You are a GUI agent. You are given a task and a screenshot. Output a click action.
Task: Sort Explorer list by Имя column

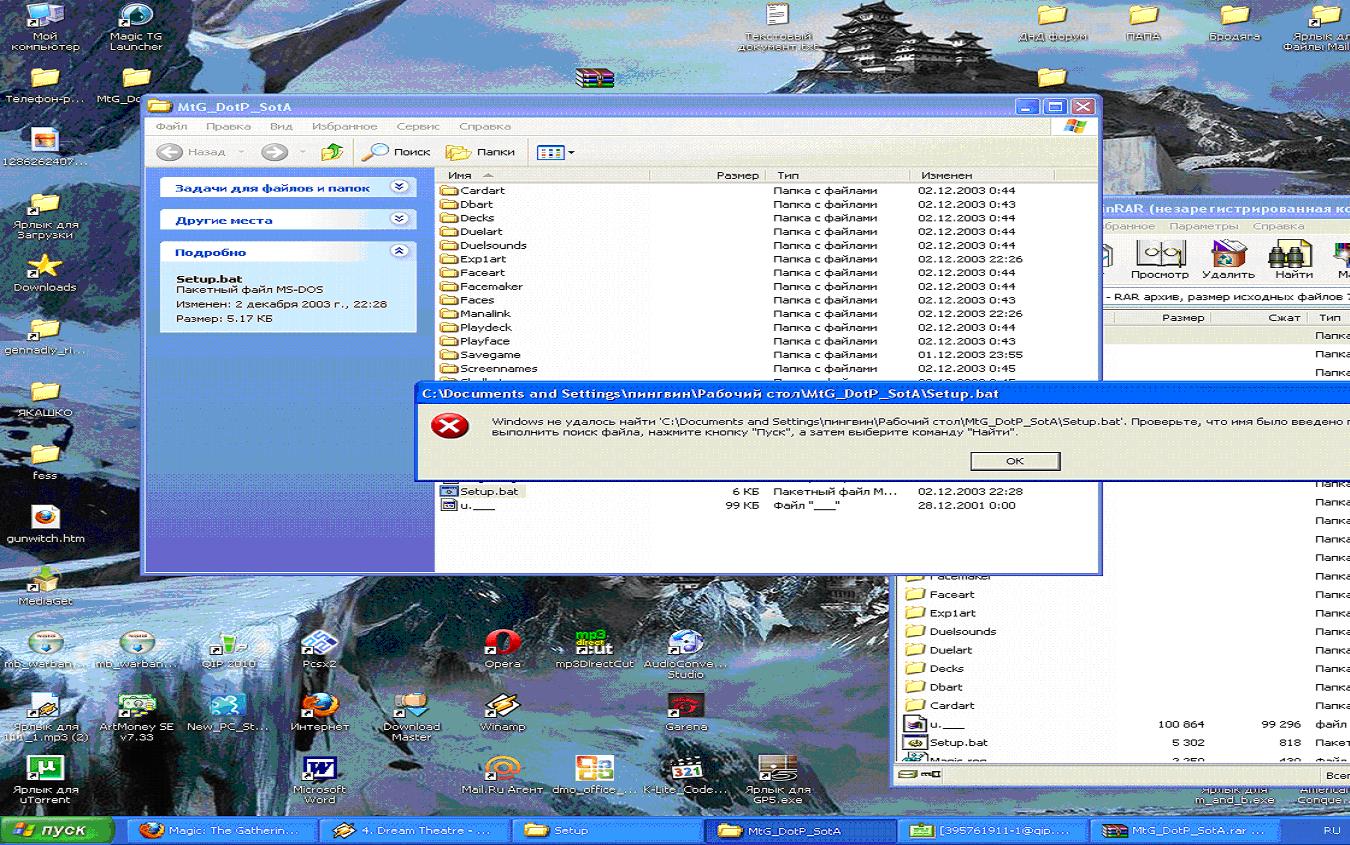pos(543,175)
